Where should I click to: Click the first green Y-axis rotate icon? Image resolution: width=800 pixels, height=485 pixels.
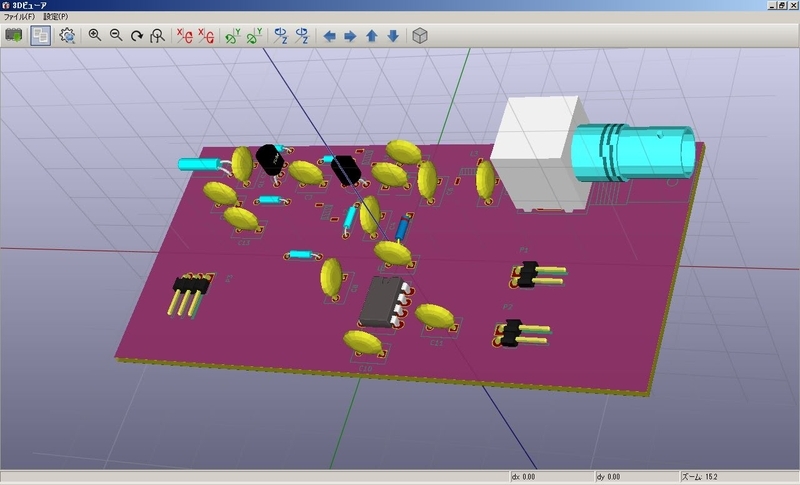point(232,36)
